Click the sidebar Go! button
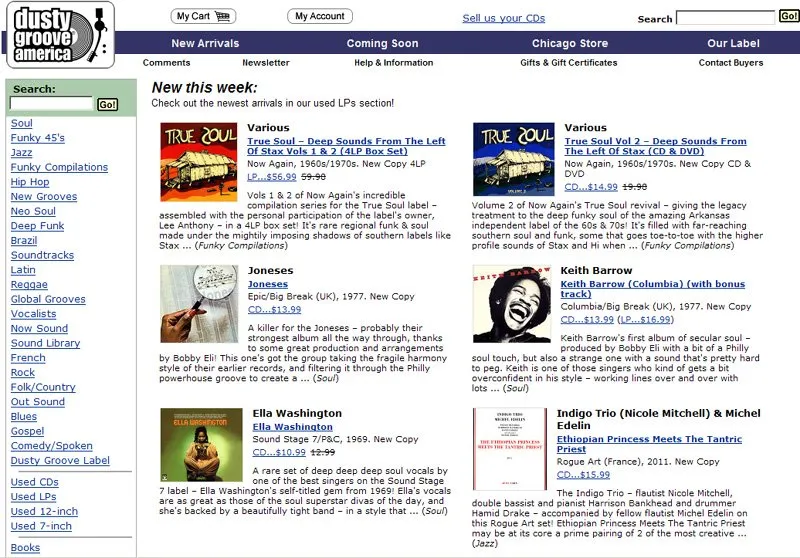Viewport: 800px width, 558px height. (108, 105)
